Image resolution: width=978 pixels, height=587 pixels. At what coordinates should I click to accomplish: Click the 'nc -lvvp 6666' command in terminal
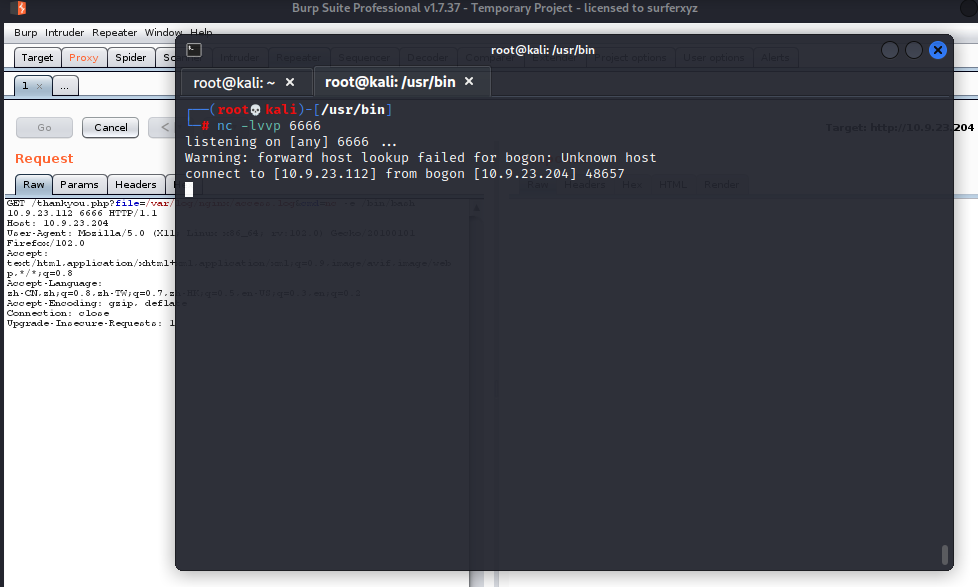pos(269,126)
